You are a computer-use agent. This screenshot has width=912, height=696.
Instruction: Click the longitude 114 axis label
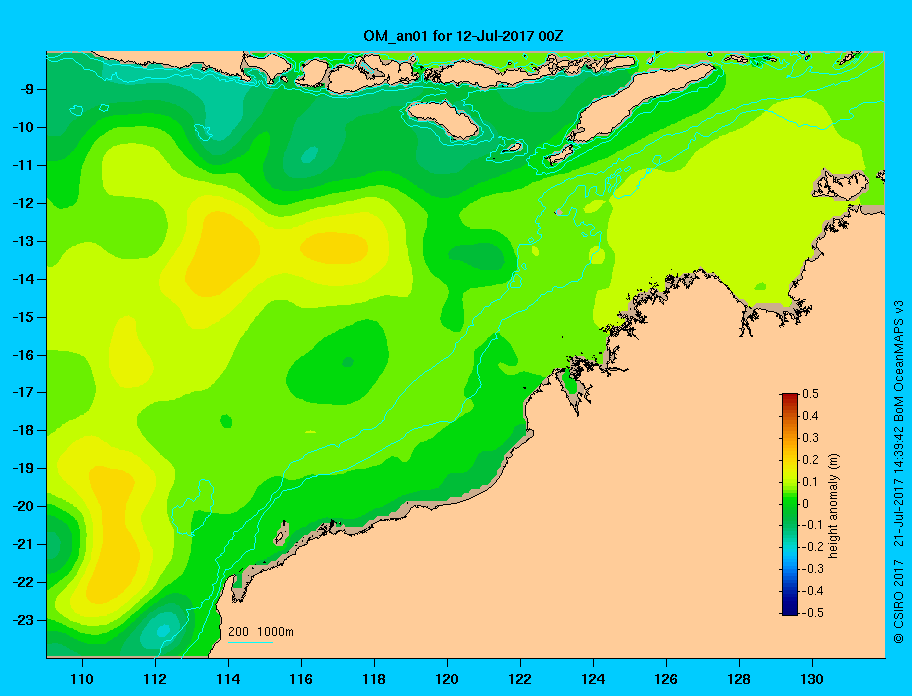[228, 679]
